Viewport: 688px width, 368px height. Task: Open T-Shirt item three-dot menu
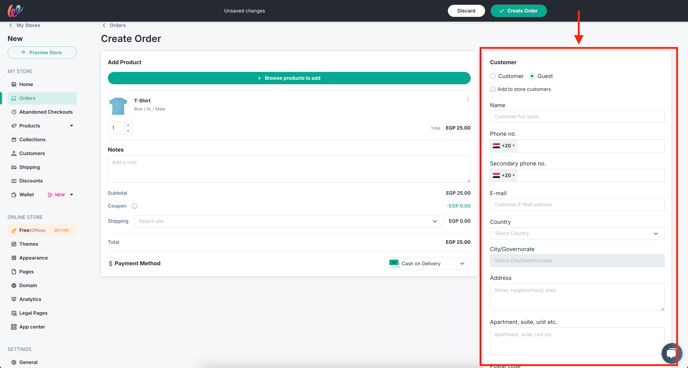click(x=467, y=100)
